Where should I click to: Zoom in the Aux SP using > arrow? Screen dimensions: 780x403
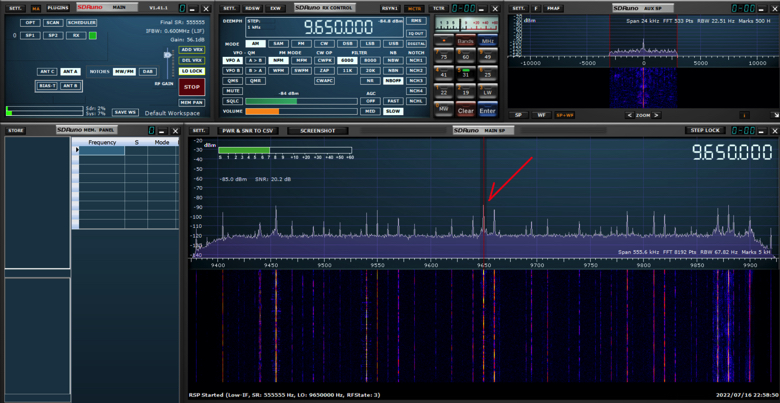[x=657, y=115]
